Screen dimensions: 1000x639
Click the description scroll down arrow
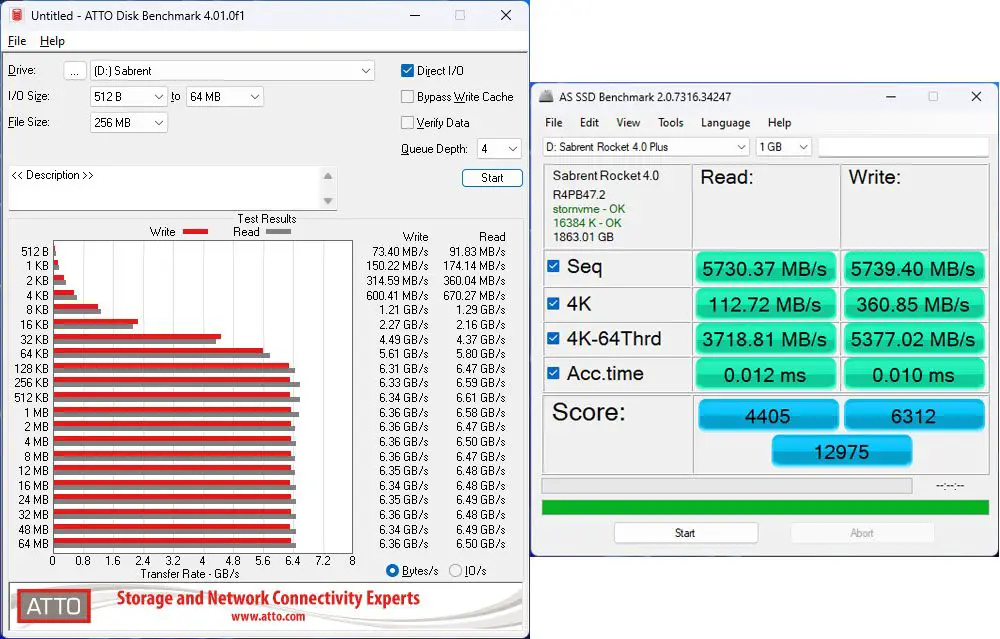point(328,201)
